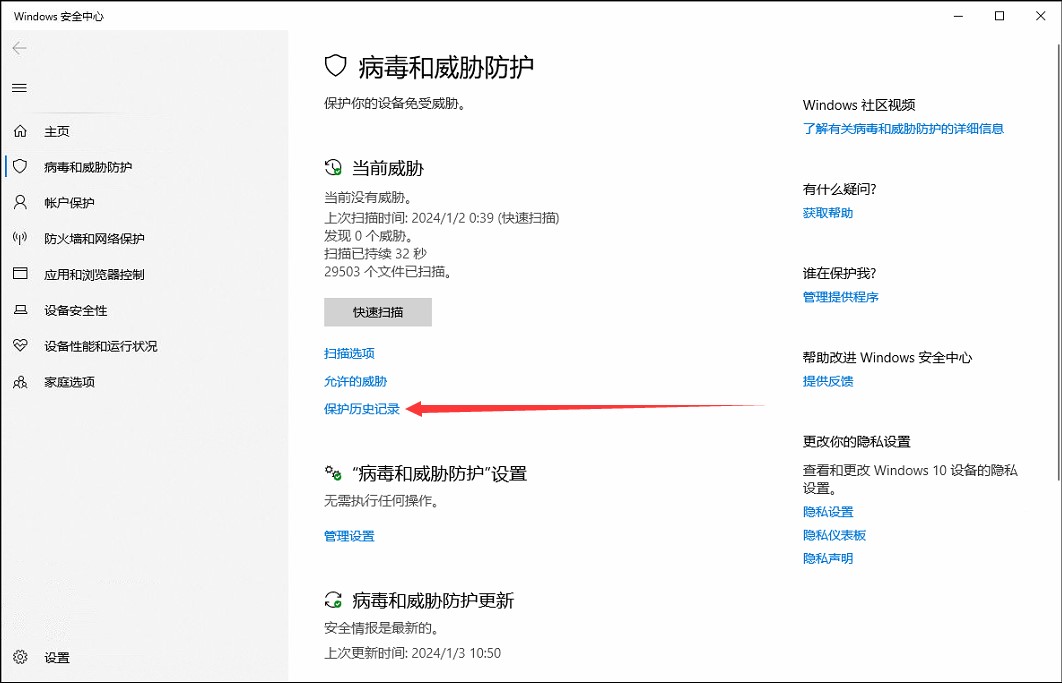Toggle the hamburger navigation menu

20,88
